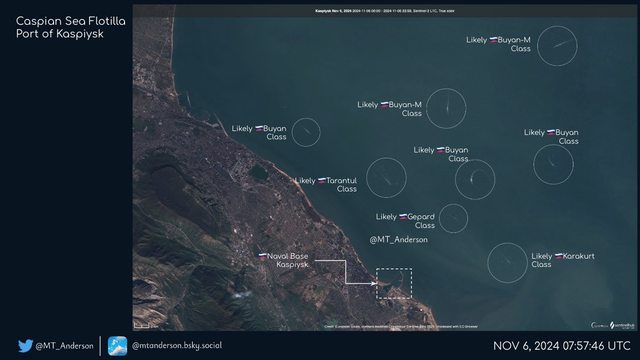Click the map scale bar
The image size is (640, 360).
(x=142, y=326)
